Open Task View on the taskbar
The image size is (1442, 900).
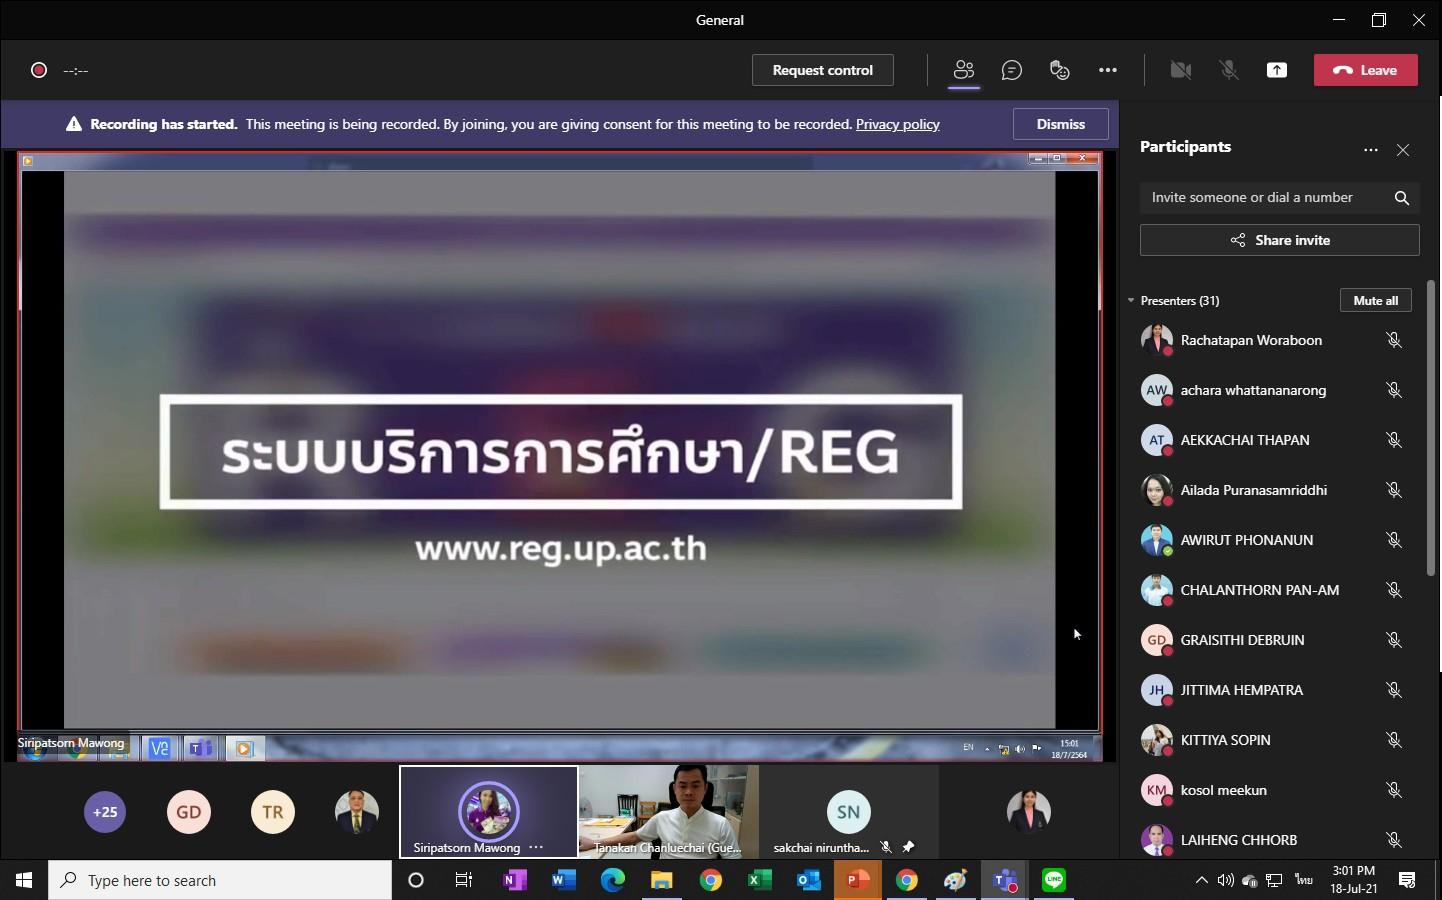(464, 880)
